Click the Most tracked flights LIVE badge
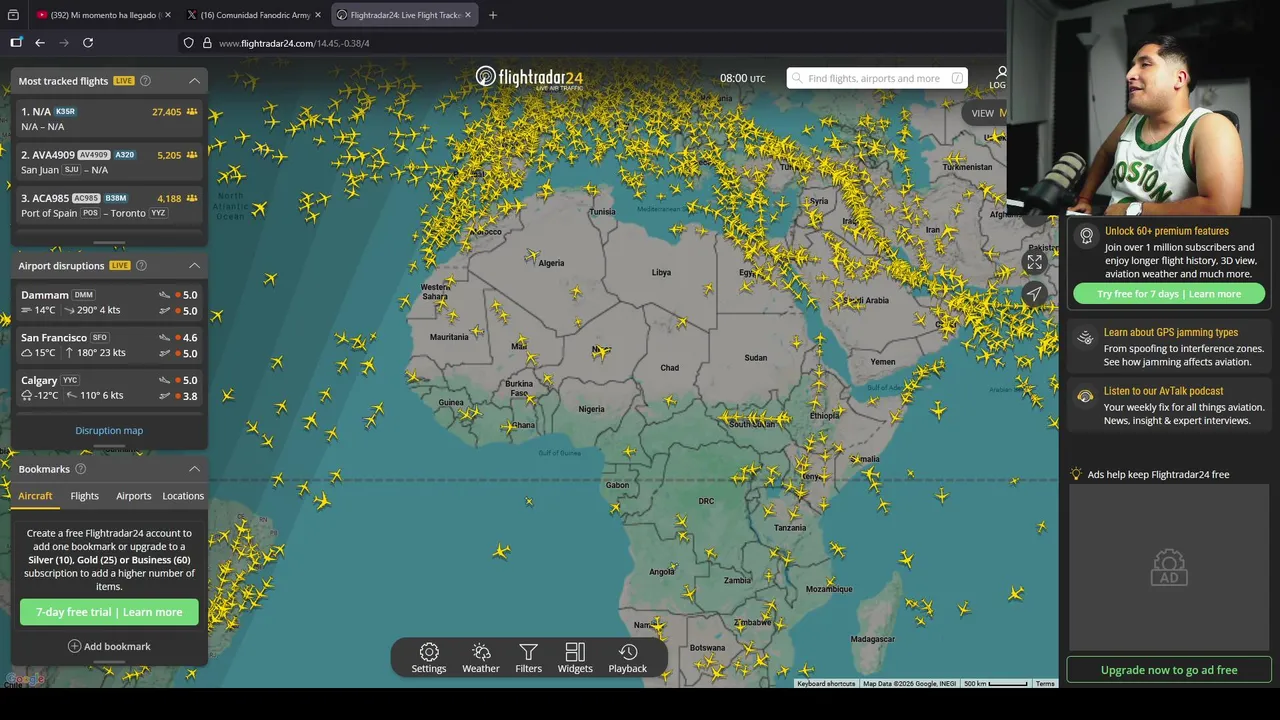Screen dimensions: 1280x720 124,81
